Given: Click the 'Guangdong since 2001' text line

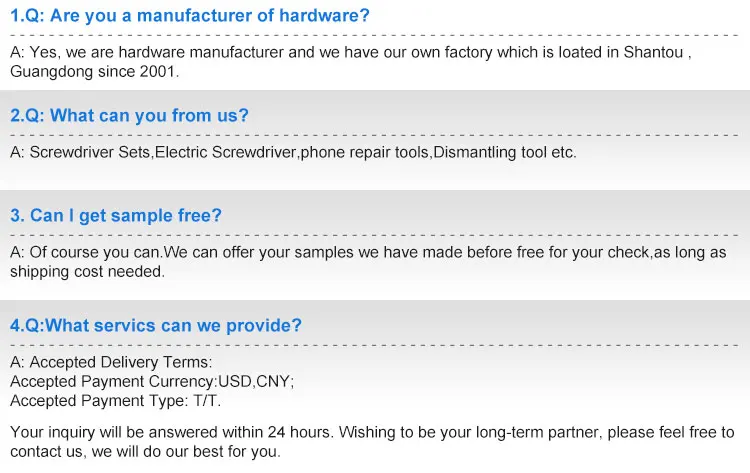Looking at the screenshot, I should [95, 72].
